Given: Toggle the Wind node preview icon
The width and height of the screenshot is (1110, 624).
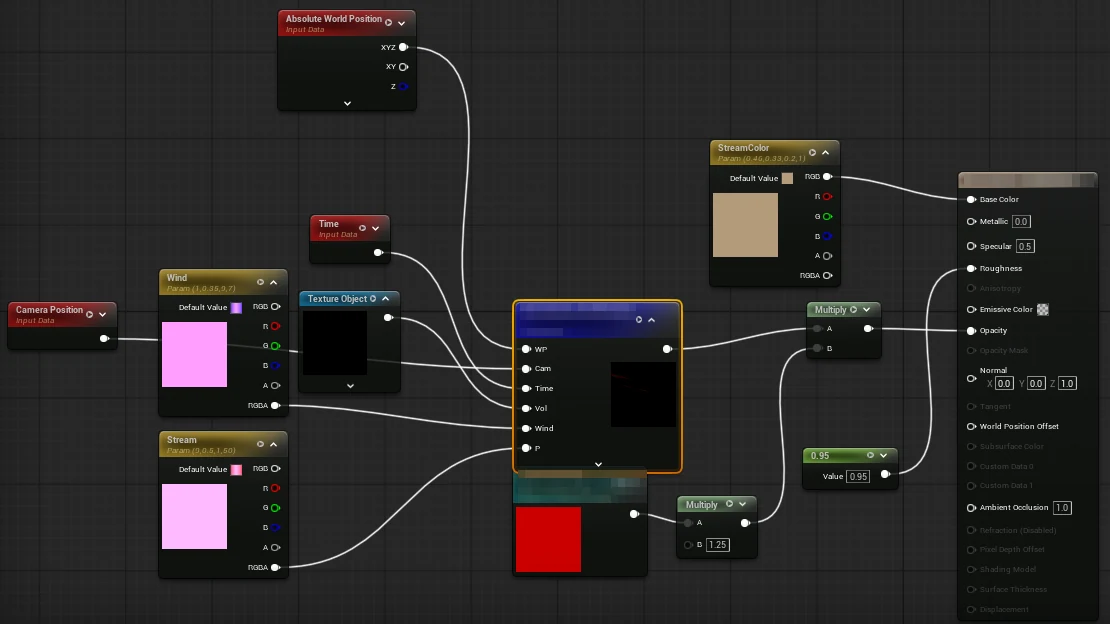Looking at the screenshot, I should coord(261,282).
